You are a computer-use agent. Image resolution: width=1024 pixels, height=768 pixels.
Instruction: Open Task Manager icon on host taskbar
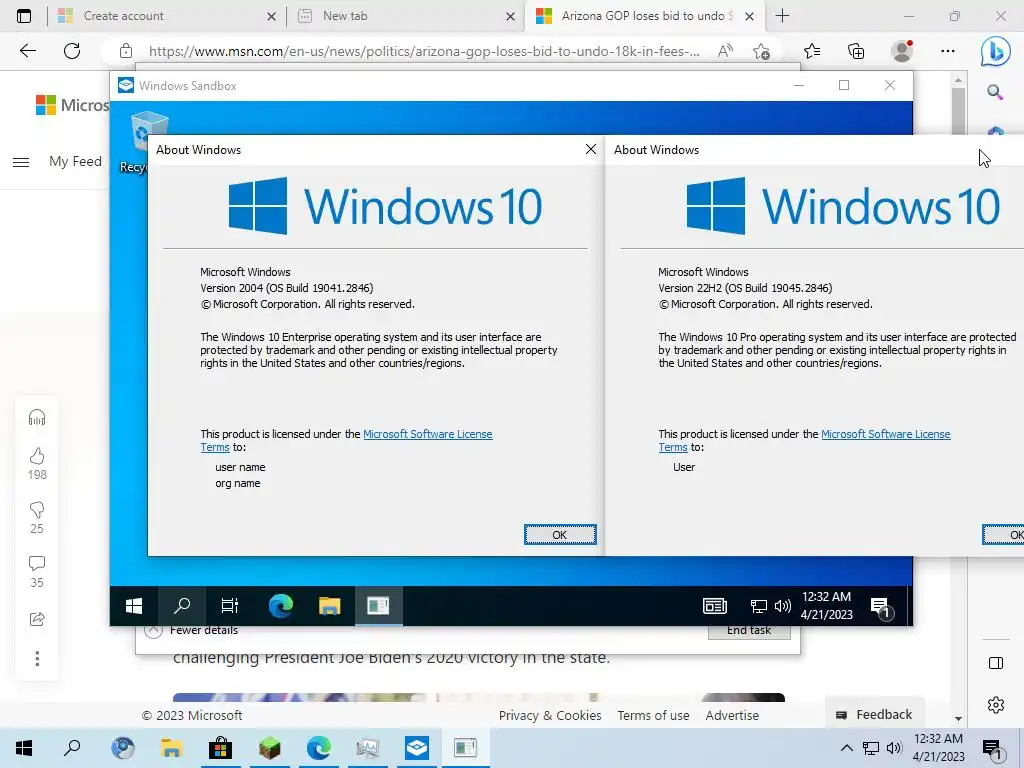tap(368, 748)
